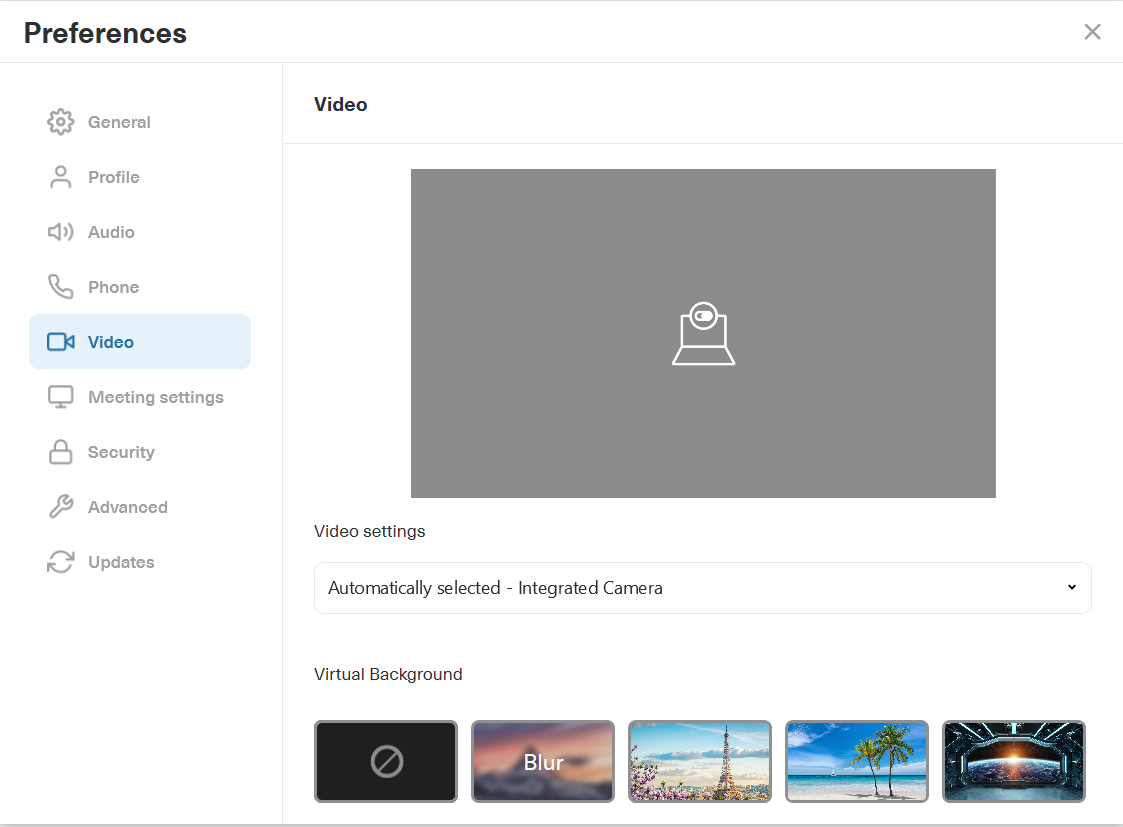Select the Advanced wrench icon
Viewport: 1123px width, 827px height.
(x=61, y=506)
